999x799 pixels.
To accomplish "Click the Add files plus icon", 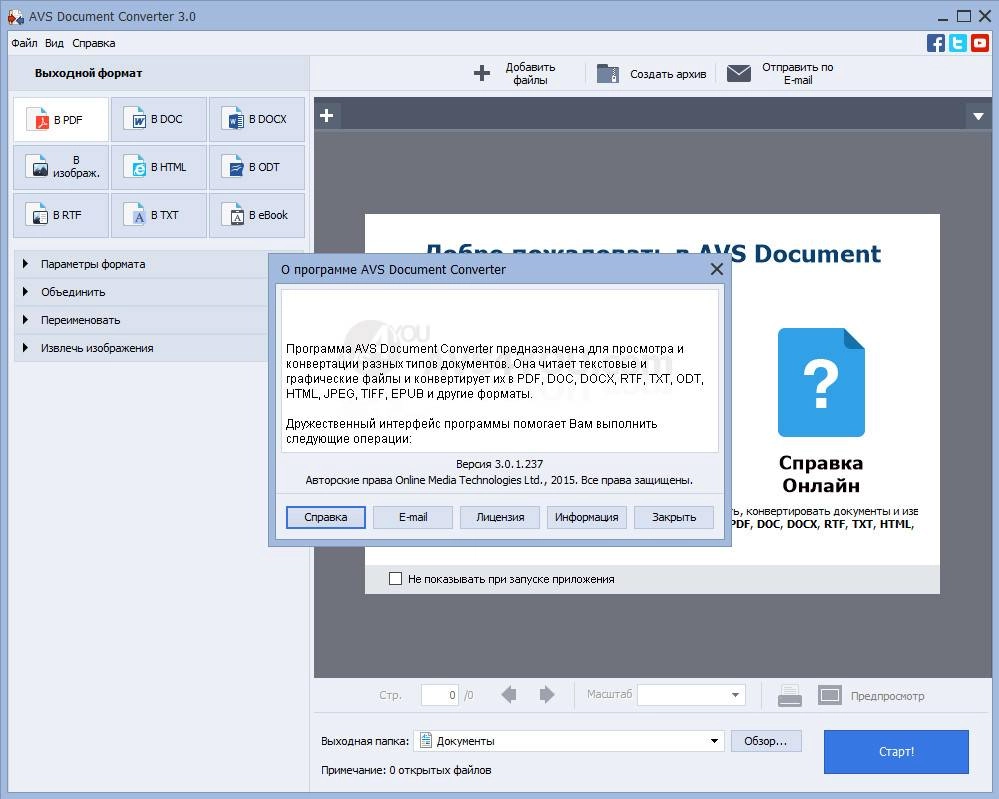I will 482,73.
